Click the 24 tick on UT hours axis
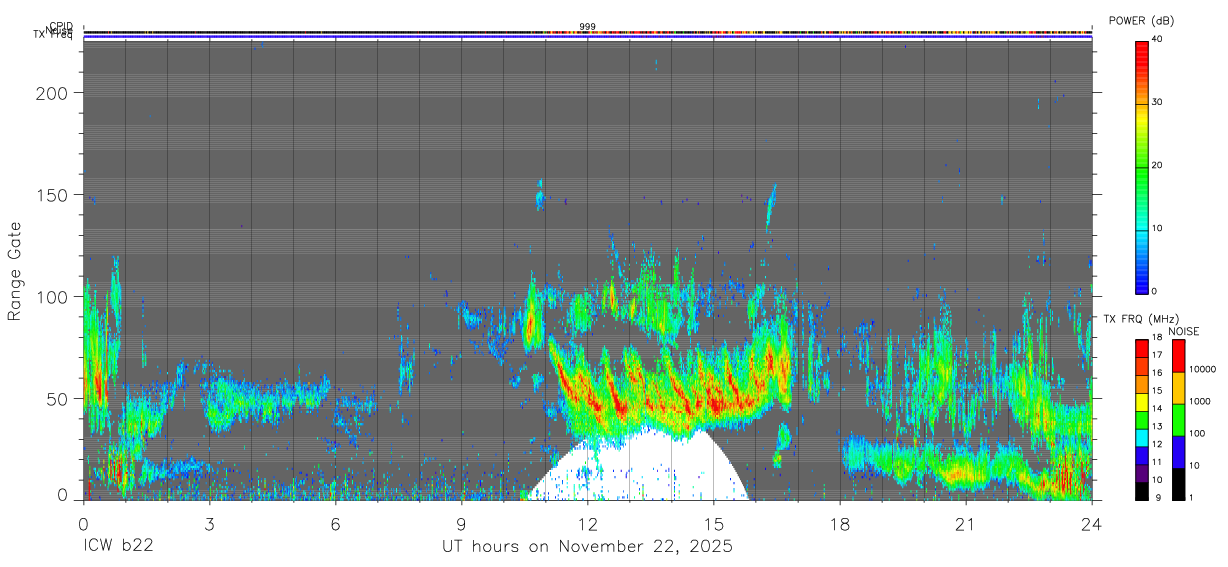This screenshot has height=567, width=1228. [x=1092, y=523]
